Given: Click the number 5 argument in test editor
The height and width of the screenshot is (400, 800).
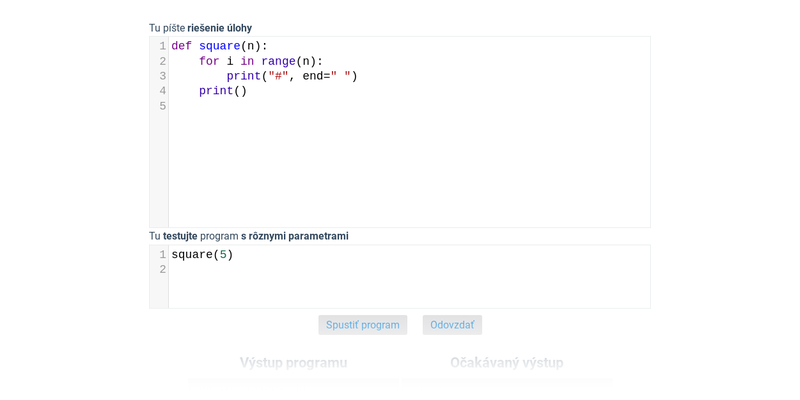Looking at the screenshot, I should [x=223, y=255].
